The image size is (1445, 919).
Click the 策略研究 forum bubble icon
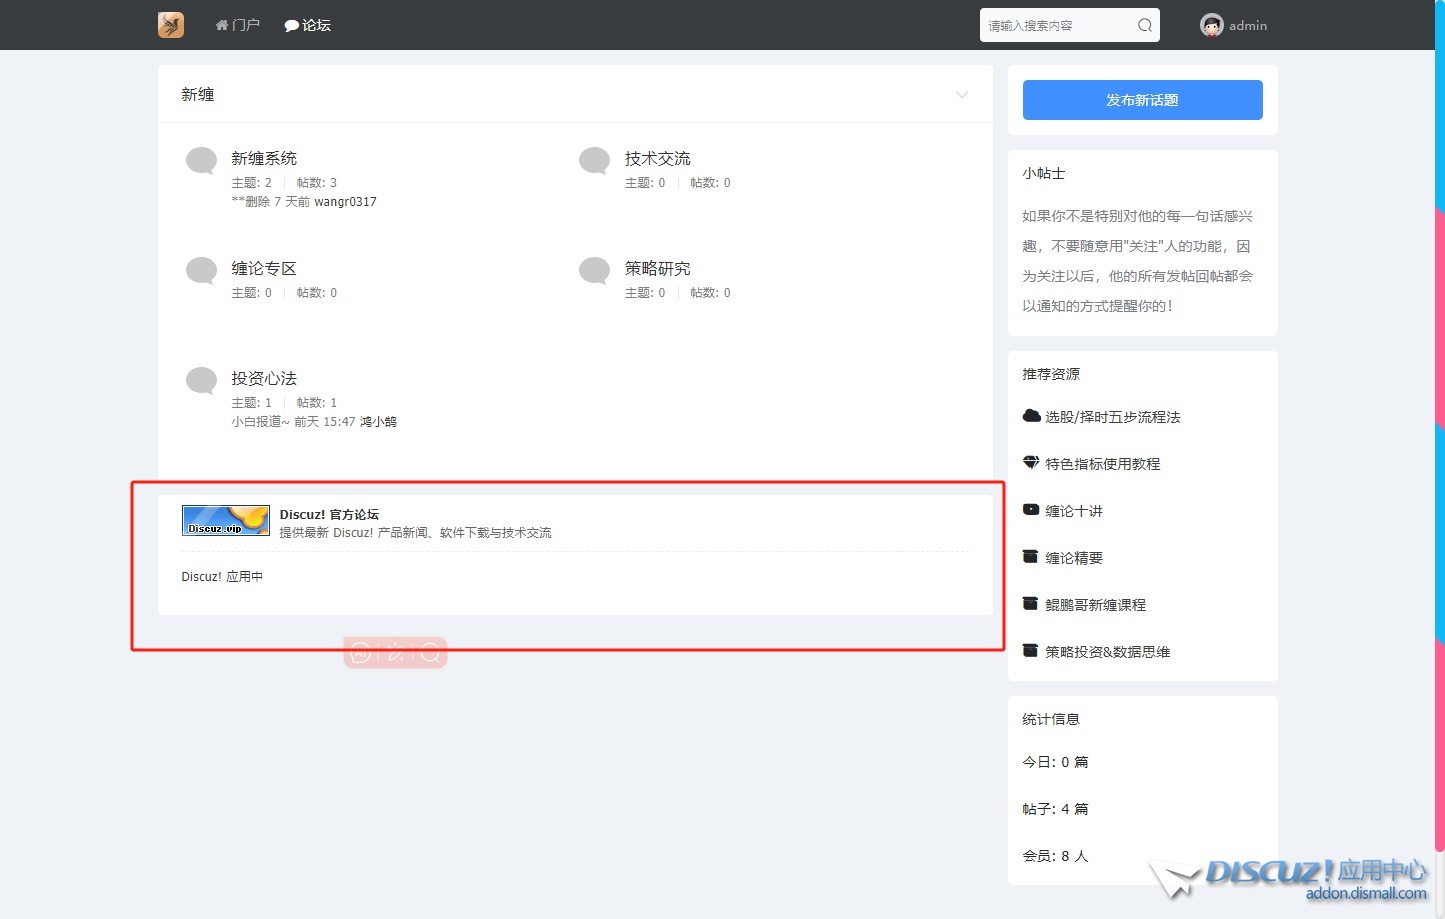(595, 271)
